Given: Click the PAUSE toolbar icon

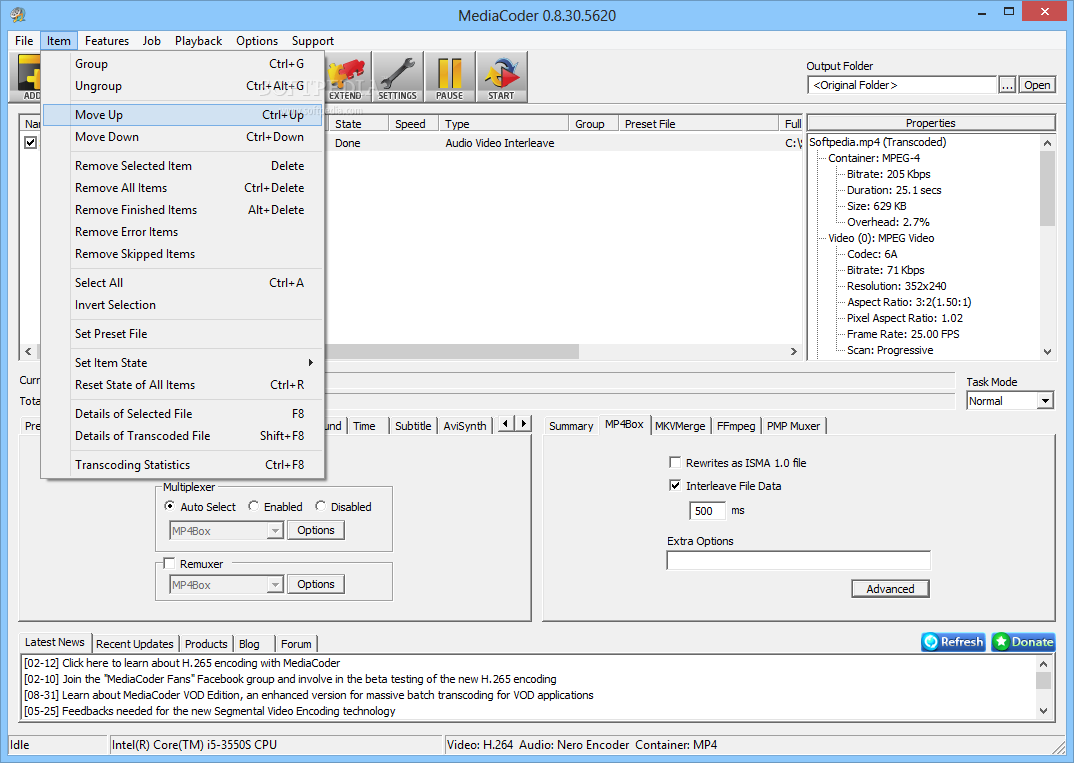Looking at the screenshot, I should point(449,77).
